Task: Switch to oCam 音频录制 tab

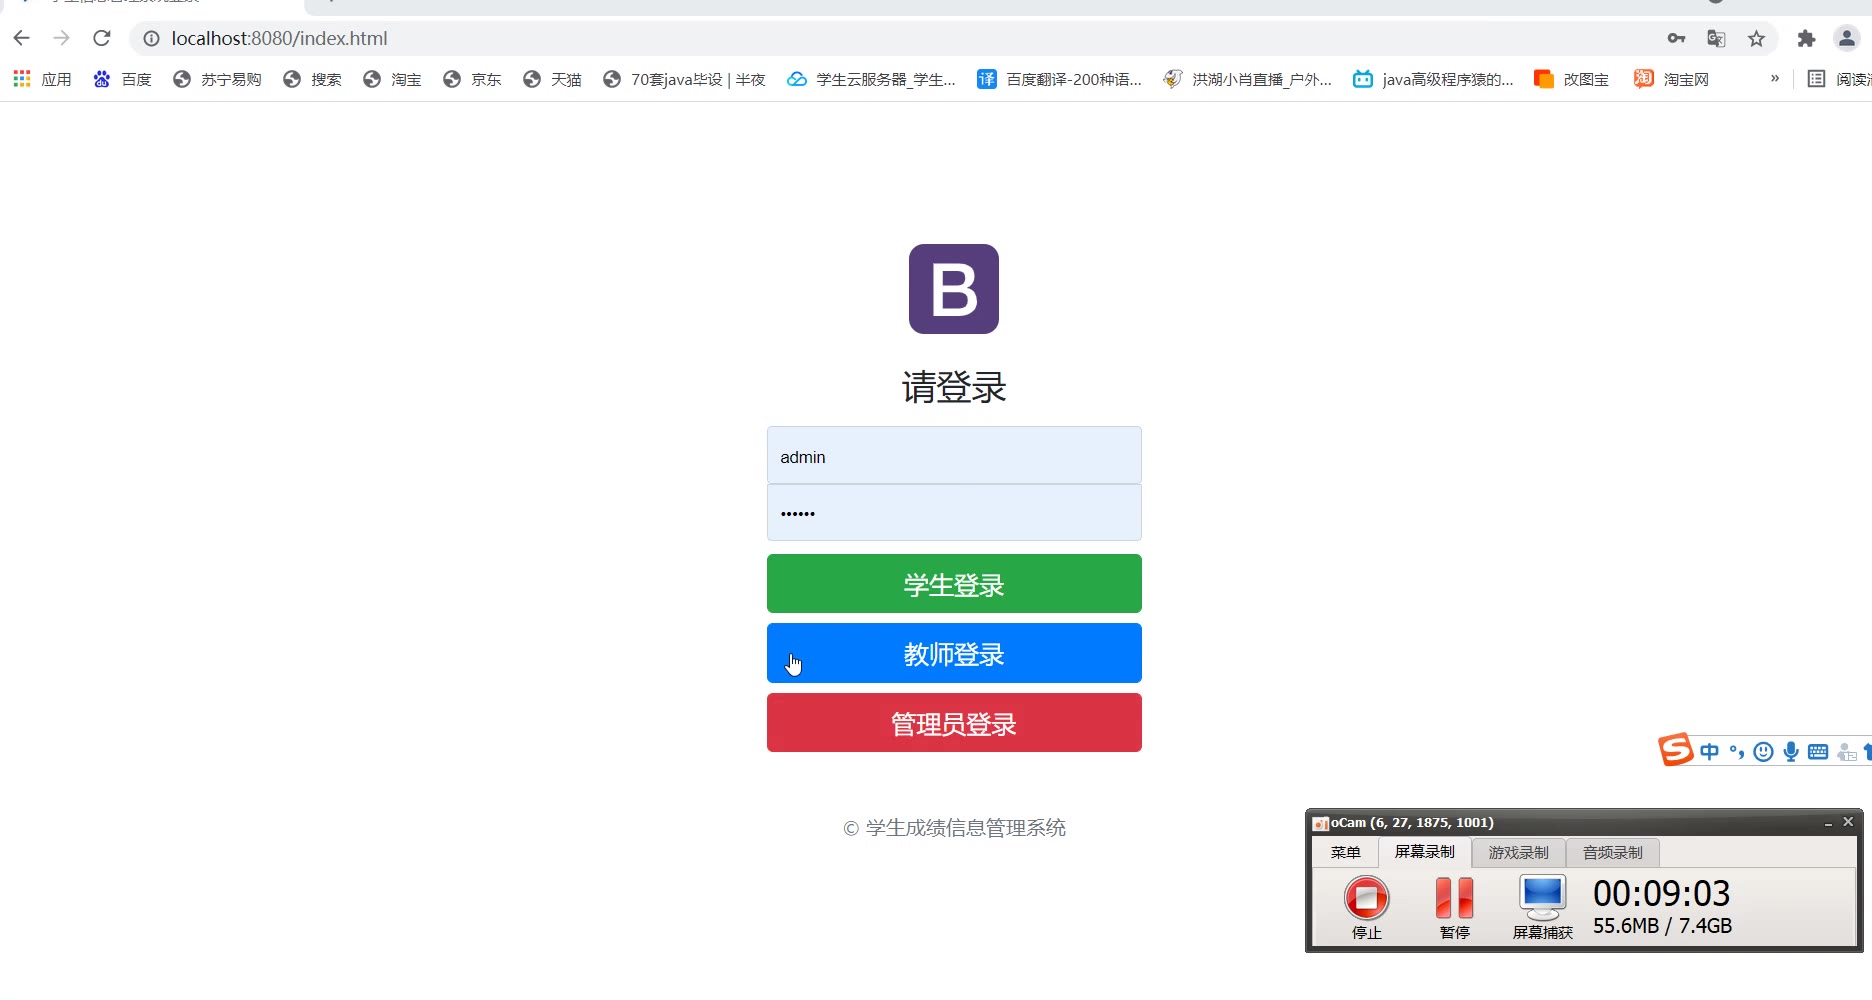Action: pyautogui.click(x=1612, y=853)
